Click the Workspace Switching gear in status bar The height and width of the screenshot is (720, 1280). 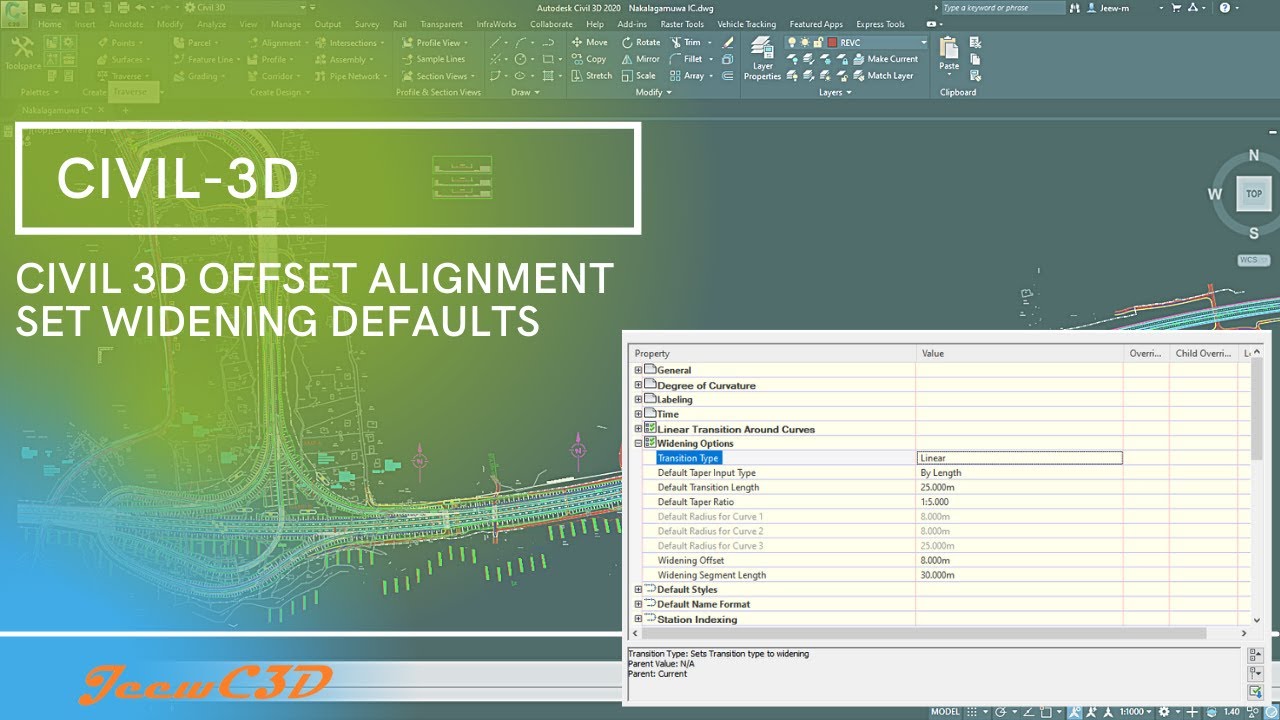pos(1163,712)
